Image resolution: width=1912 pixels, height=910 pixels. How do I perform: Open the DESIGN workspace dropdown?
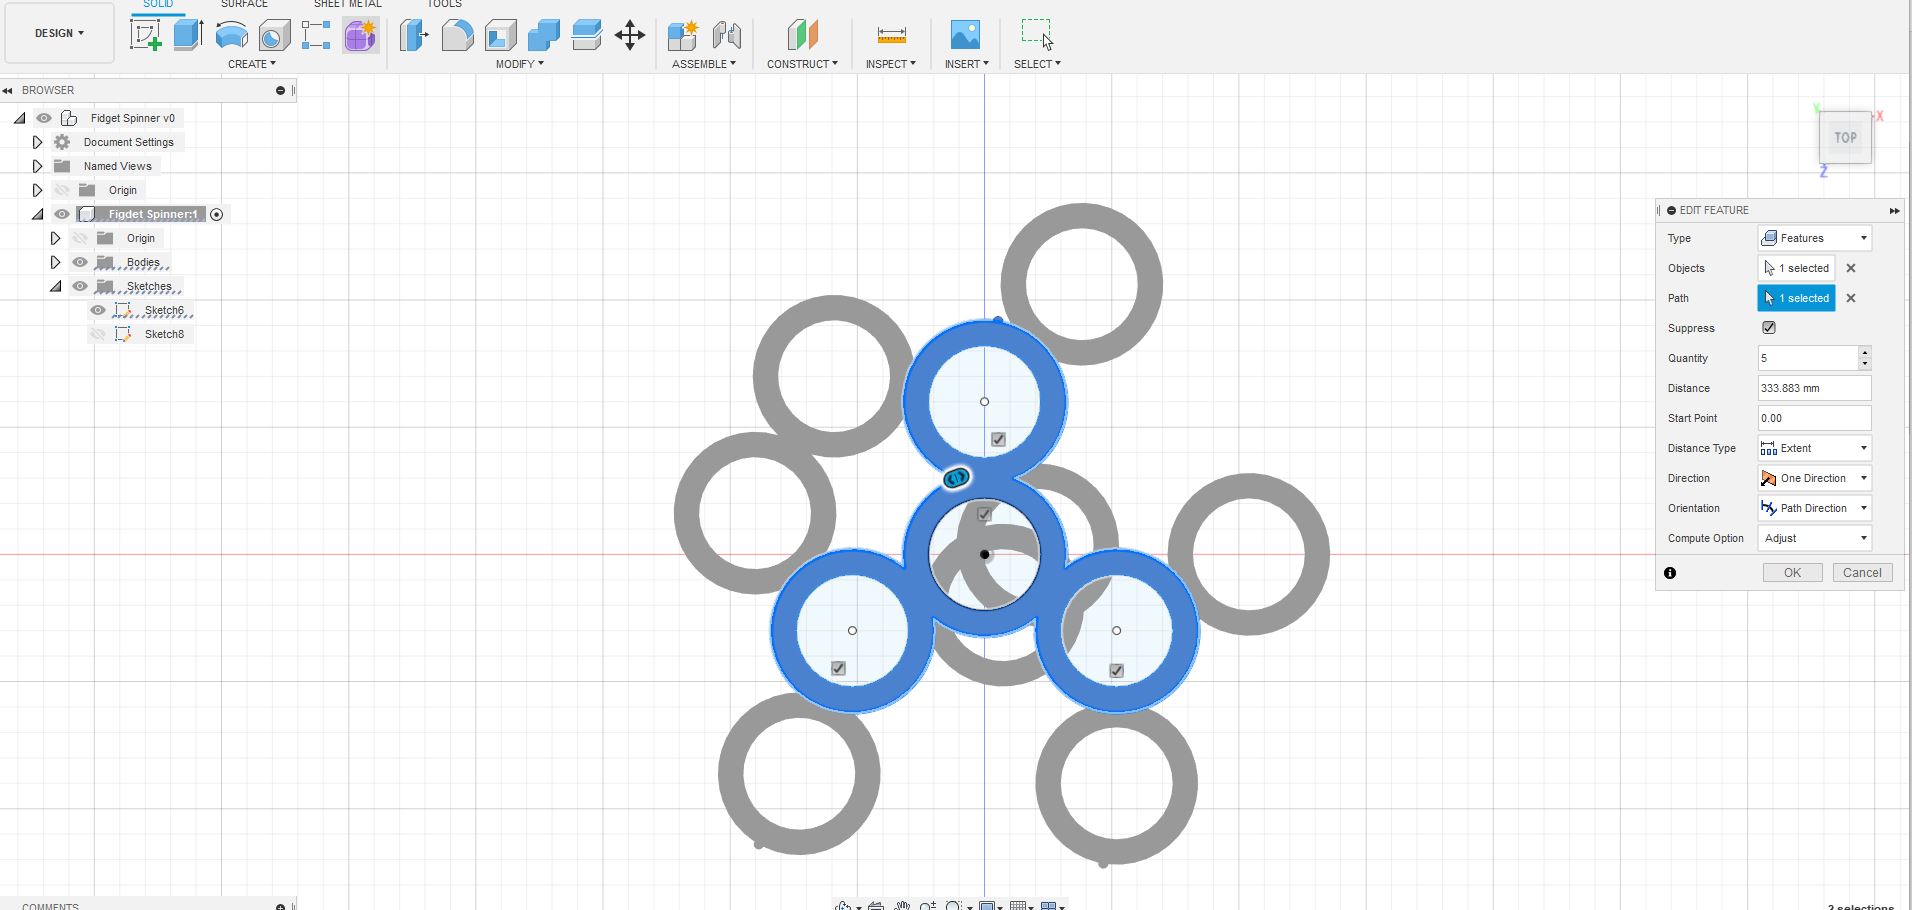59,33
